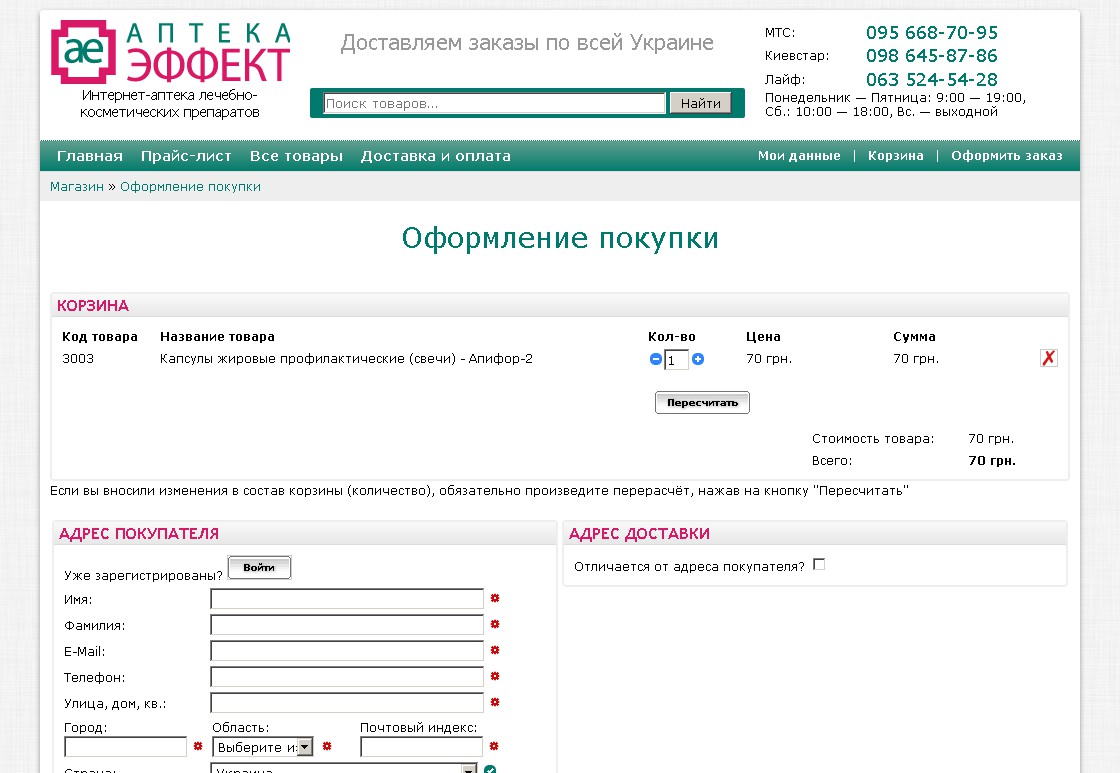The height and width of the screenshot is (773, 1120).
Task: Increase quantity with the plus icon
Action: point(698,359)
